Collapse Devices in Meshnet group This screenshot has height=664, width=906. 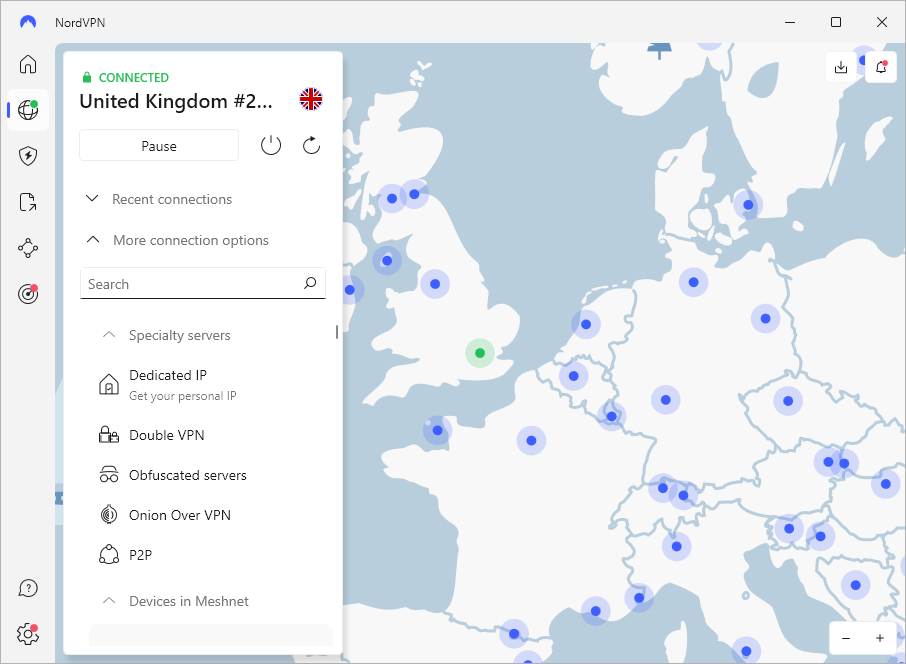176,601
